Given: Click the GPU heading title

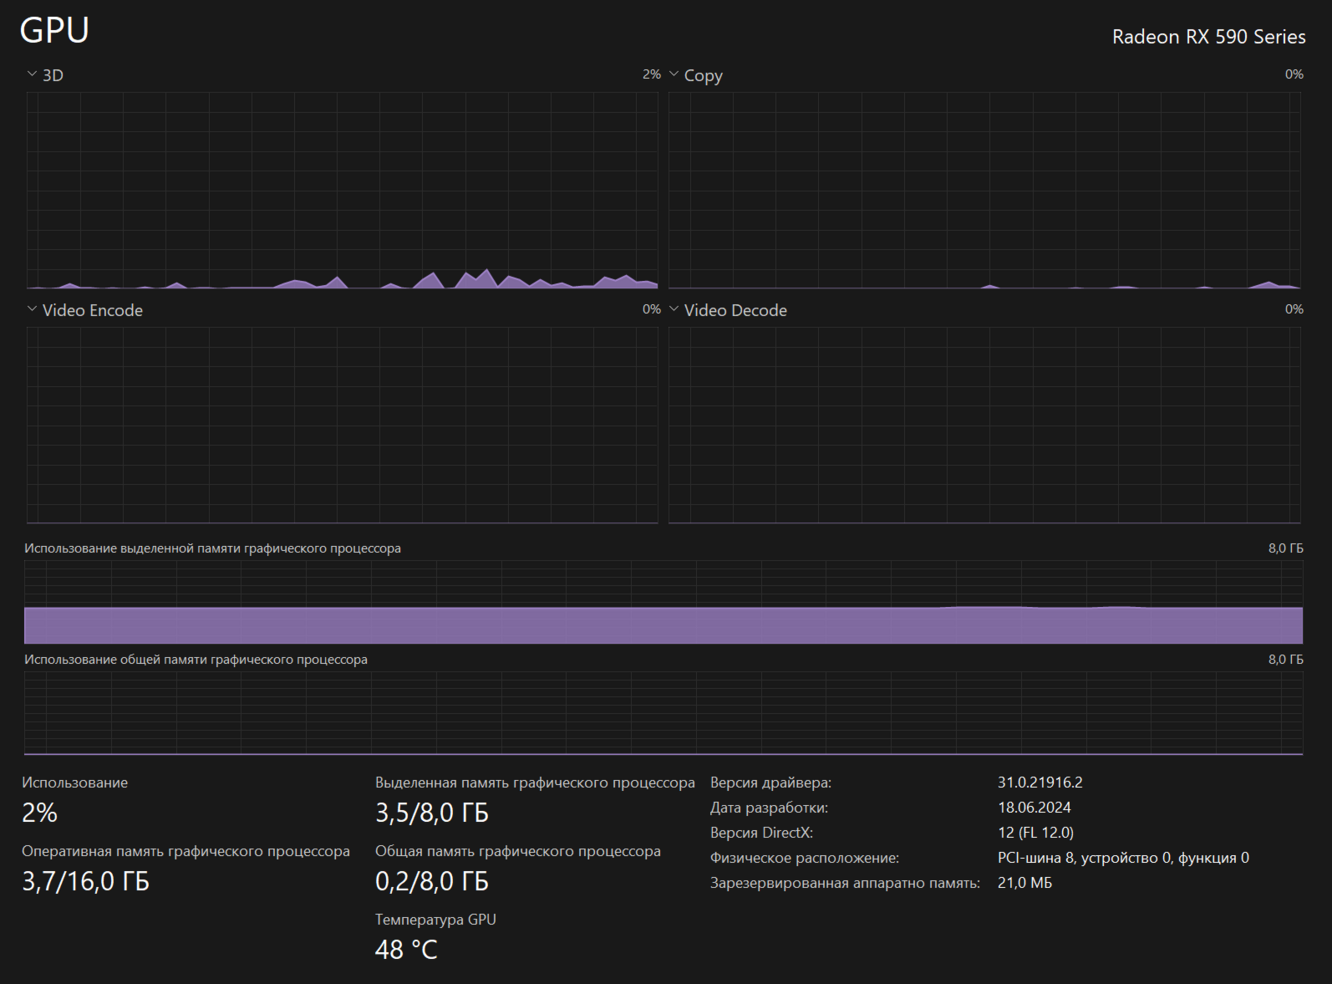Looking at the screenshot, I should pyautogui.click(x=55, y=30).
